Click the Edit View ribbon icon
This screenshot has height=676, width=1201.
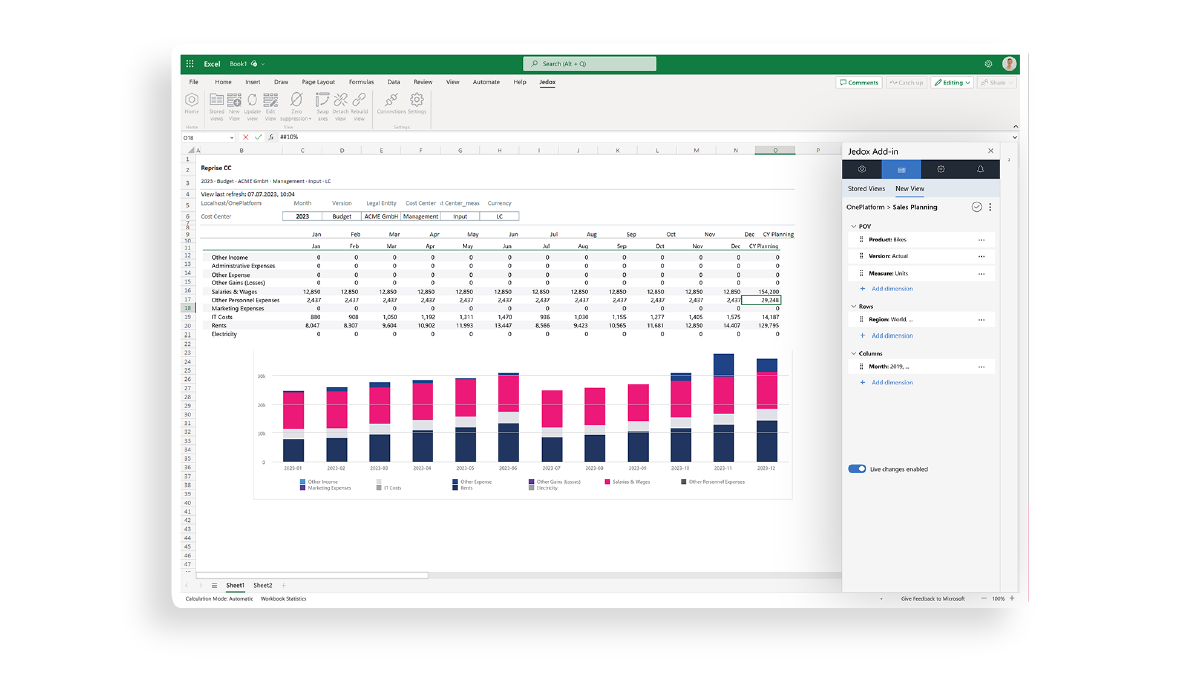pos(269,101)
